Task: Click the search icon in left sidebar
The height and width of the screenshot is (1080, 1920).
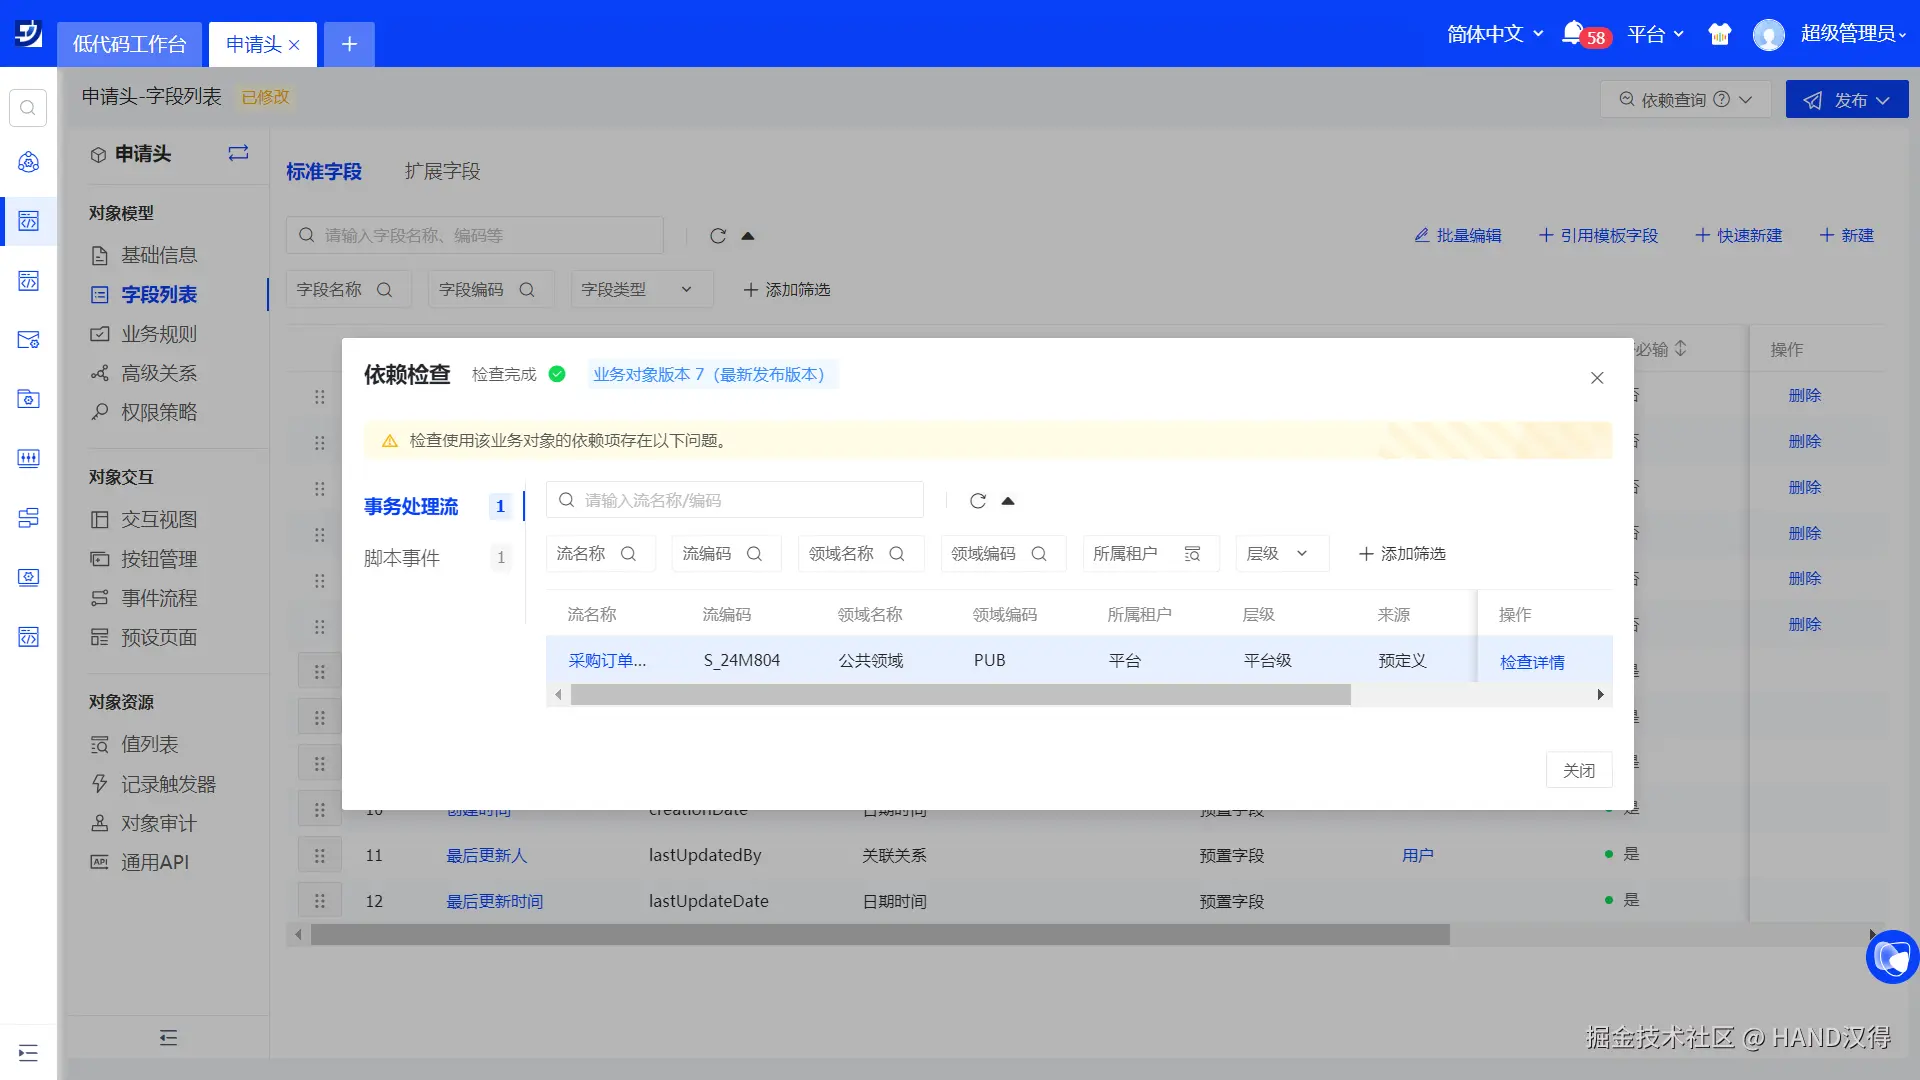Action: [28, 108]
